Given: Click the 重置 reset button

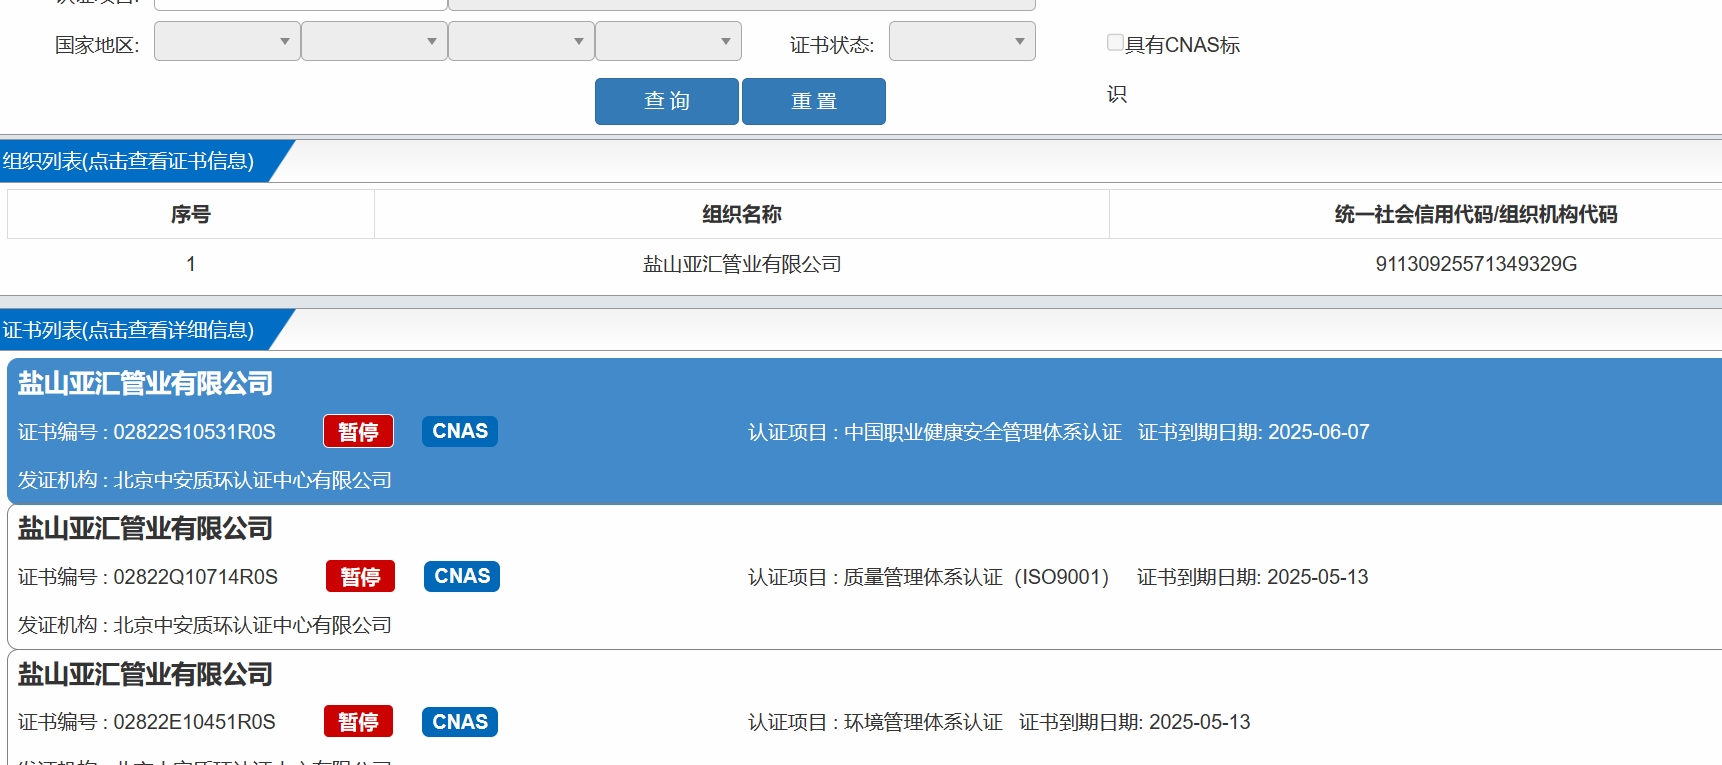Looking at the screenshot, I should [814, 101].
